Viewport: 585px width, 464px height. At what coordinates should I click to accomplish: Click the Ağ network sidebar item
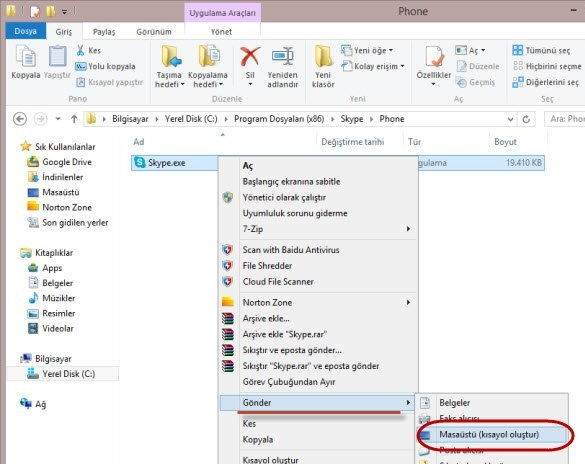coord(40,404)
